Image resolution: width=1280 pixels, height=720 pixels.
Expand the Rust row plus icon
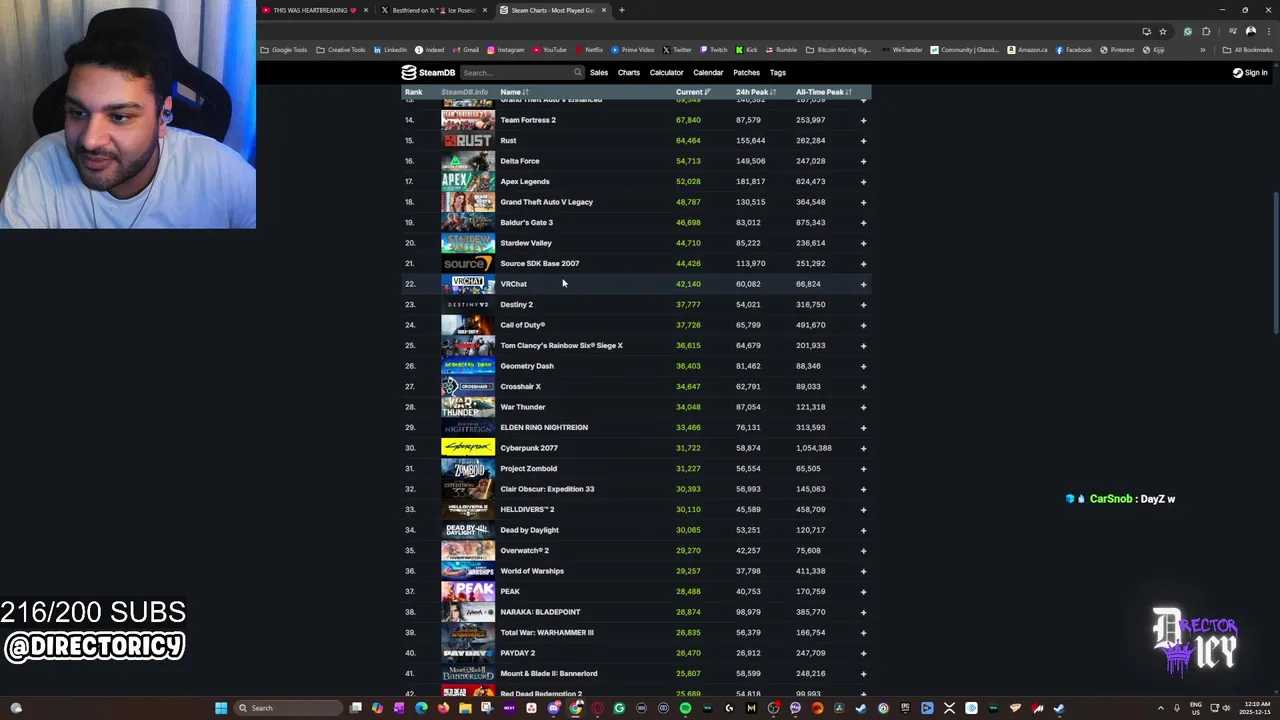point(863,141)
